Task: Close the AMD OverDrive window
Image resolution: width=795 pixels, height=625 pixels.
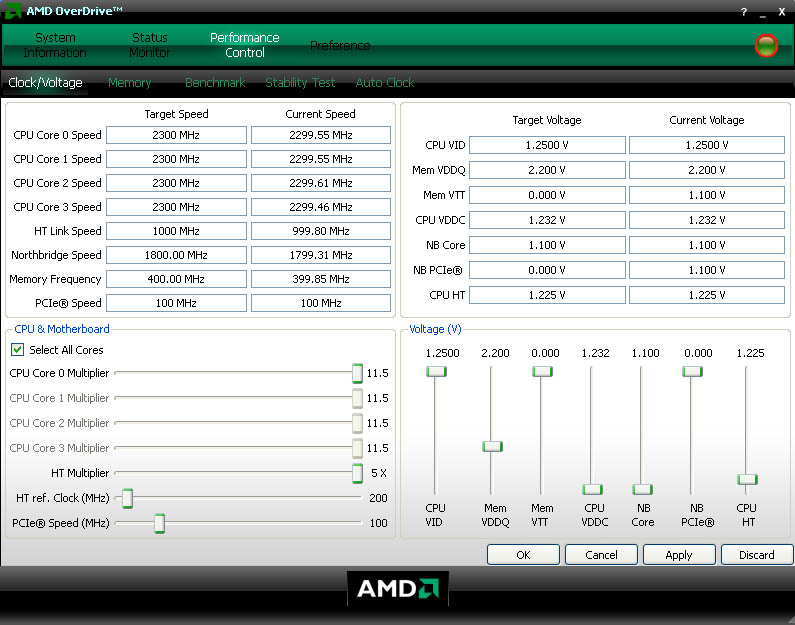Action: [x=782, y=12]
